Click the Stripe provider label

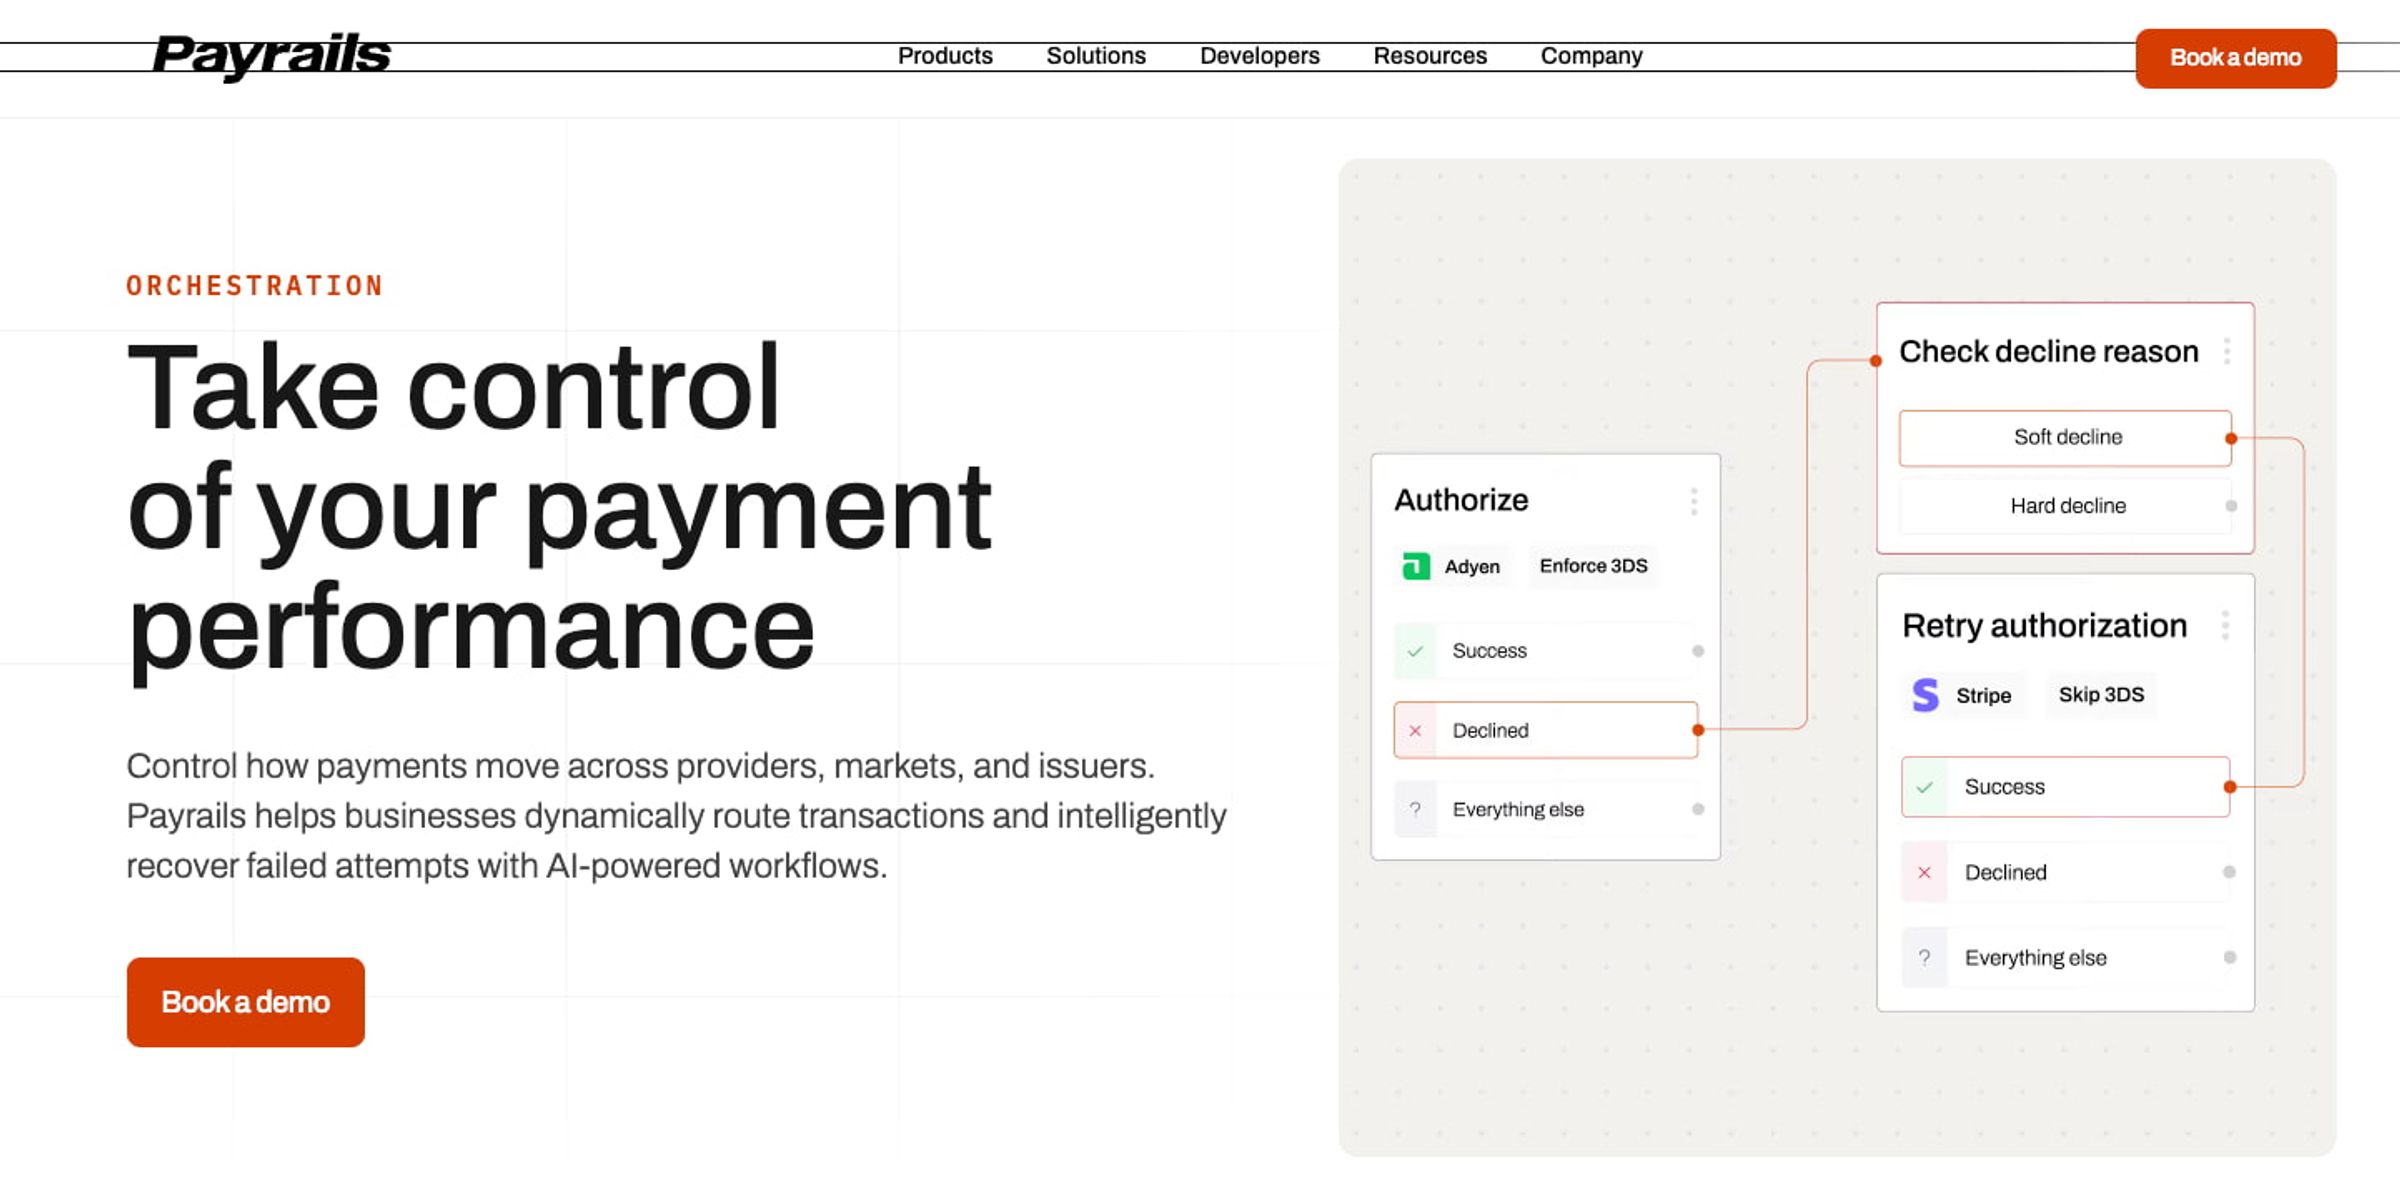click(1983, 696)
